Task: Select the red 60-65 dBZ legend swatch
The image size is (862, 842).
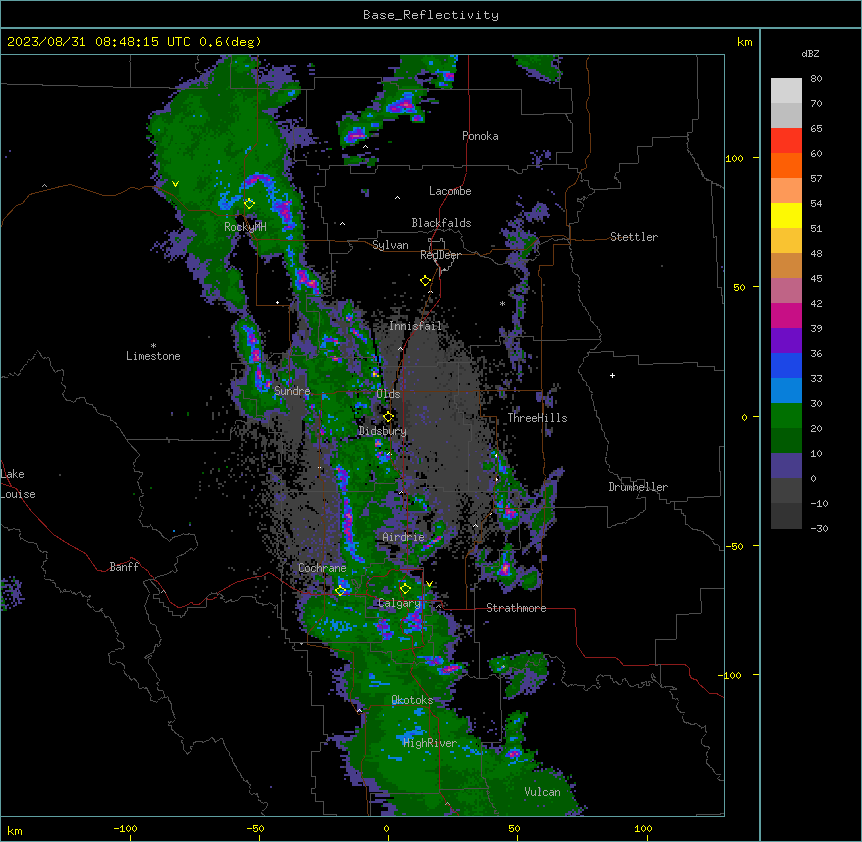Action: point(786,140)
